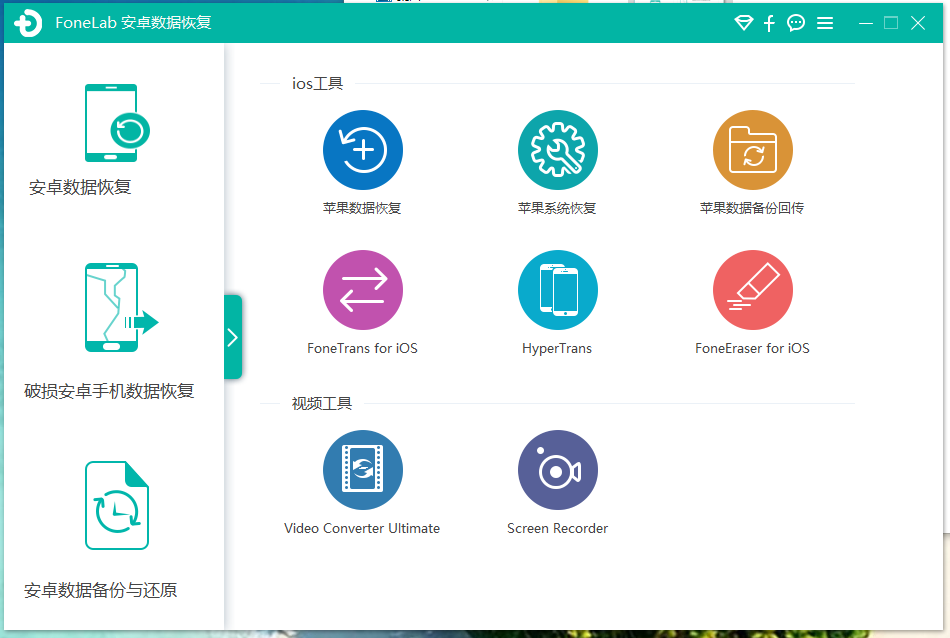Close the FoneLab window

point(918,23)
